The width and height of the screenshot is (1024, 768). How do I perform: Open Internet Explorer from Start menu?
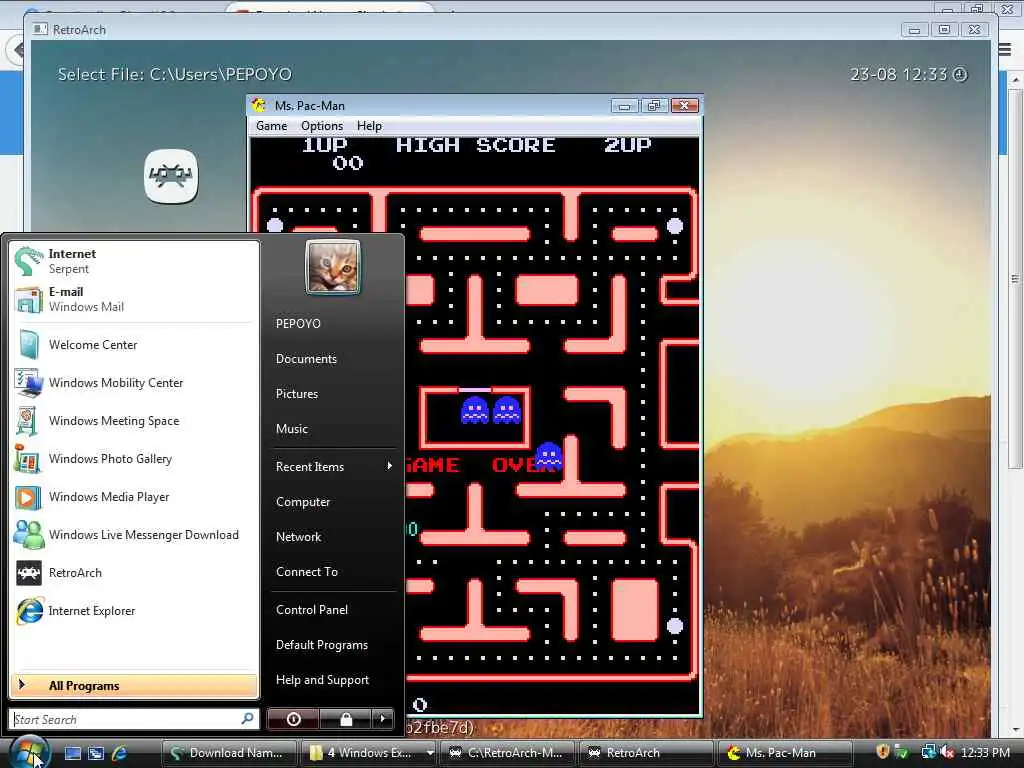click(134, 611)
